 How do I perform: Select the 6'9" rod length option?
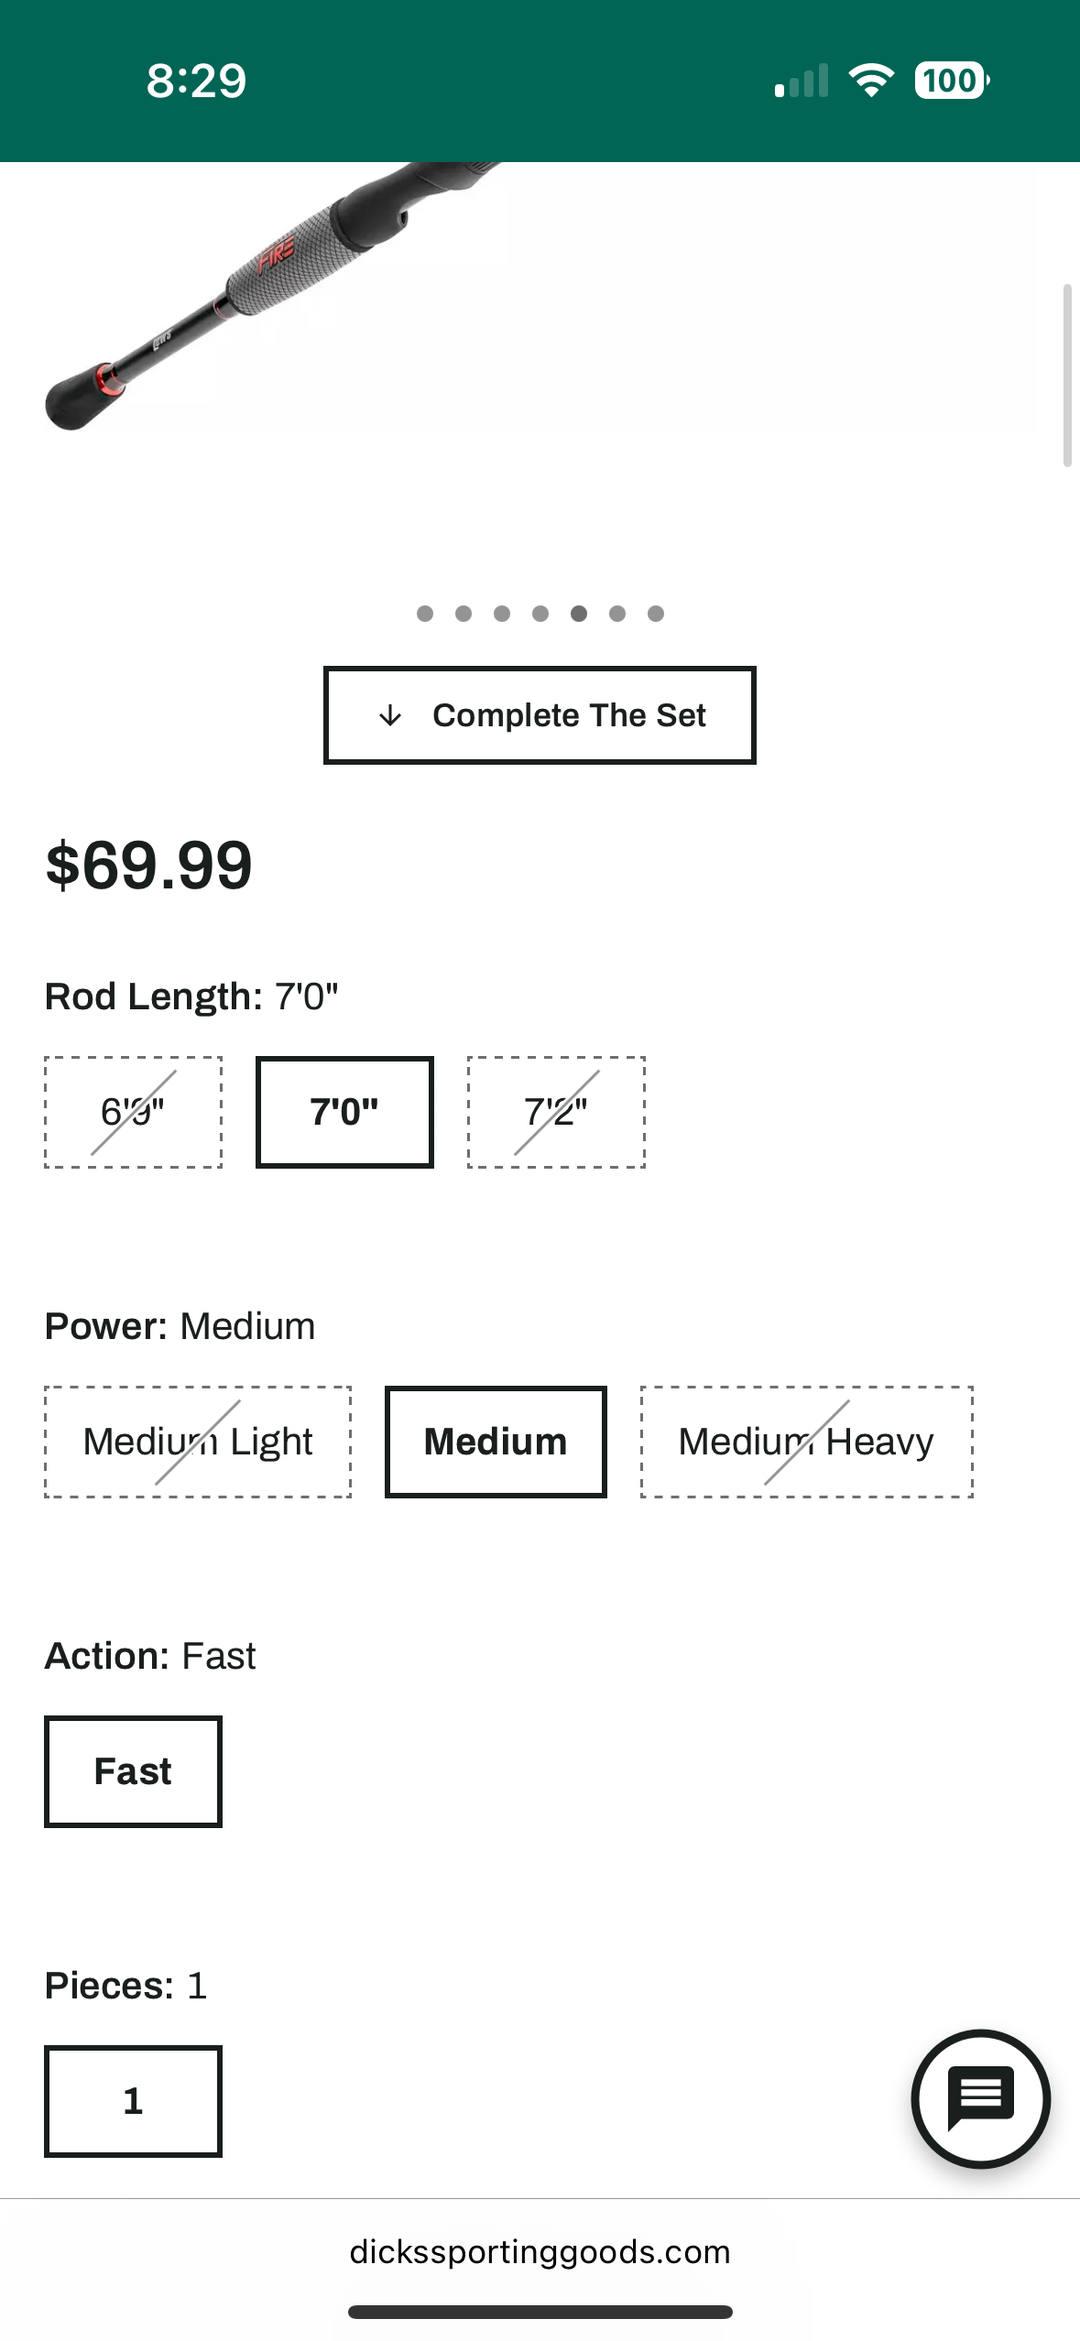(x=133, y=1112)
